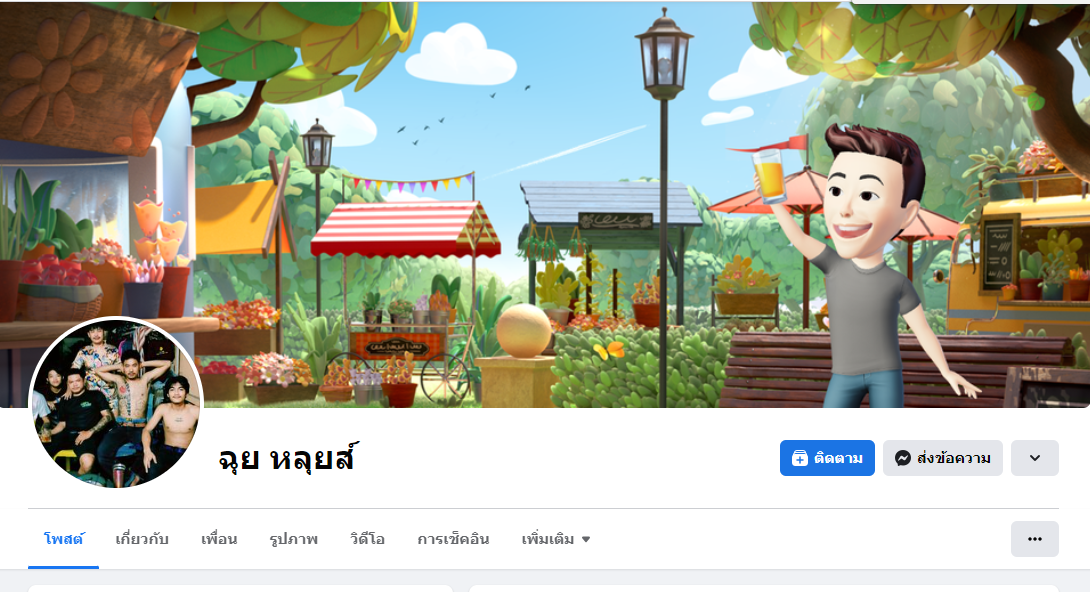Viewport: 1090px width, 592px height.
Task: Expand the เพิ่มเติม dropdown tab
Action: [x=555, y=539]
